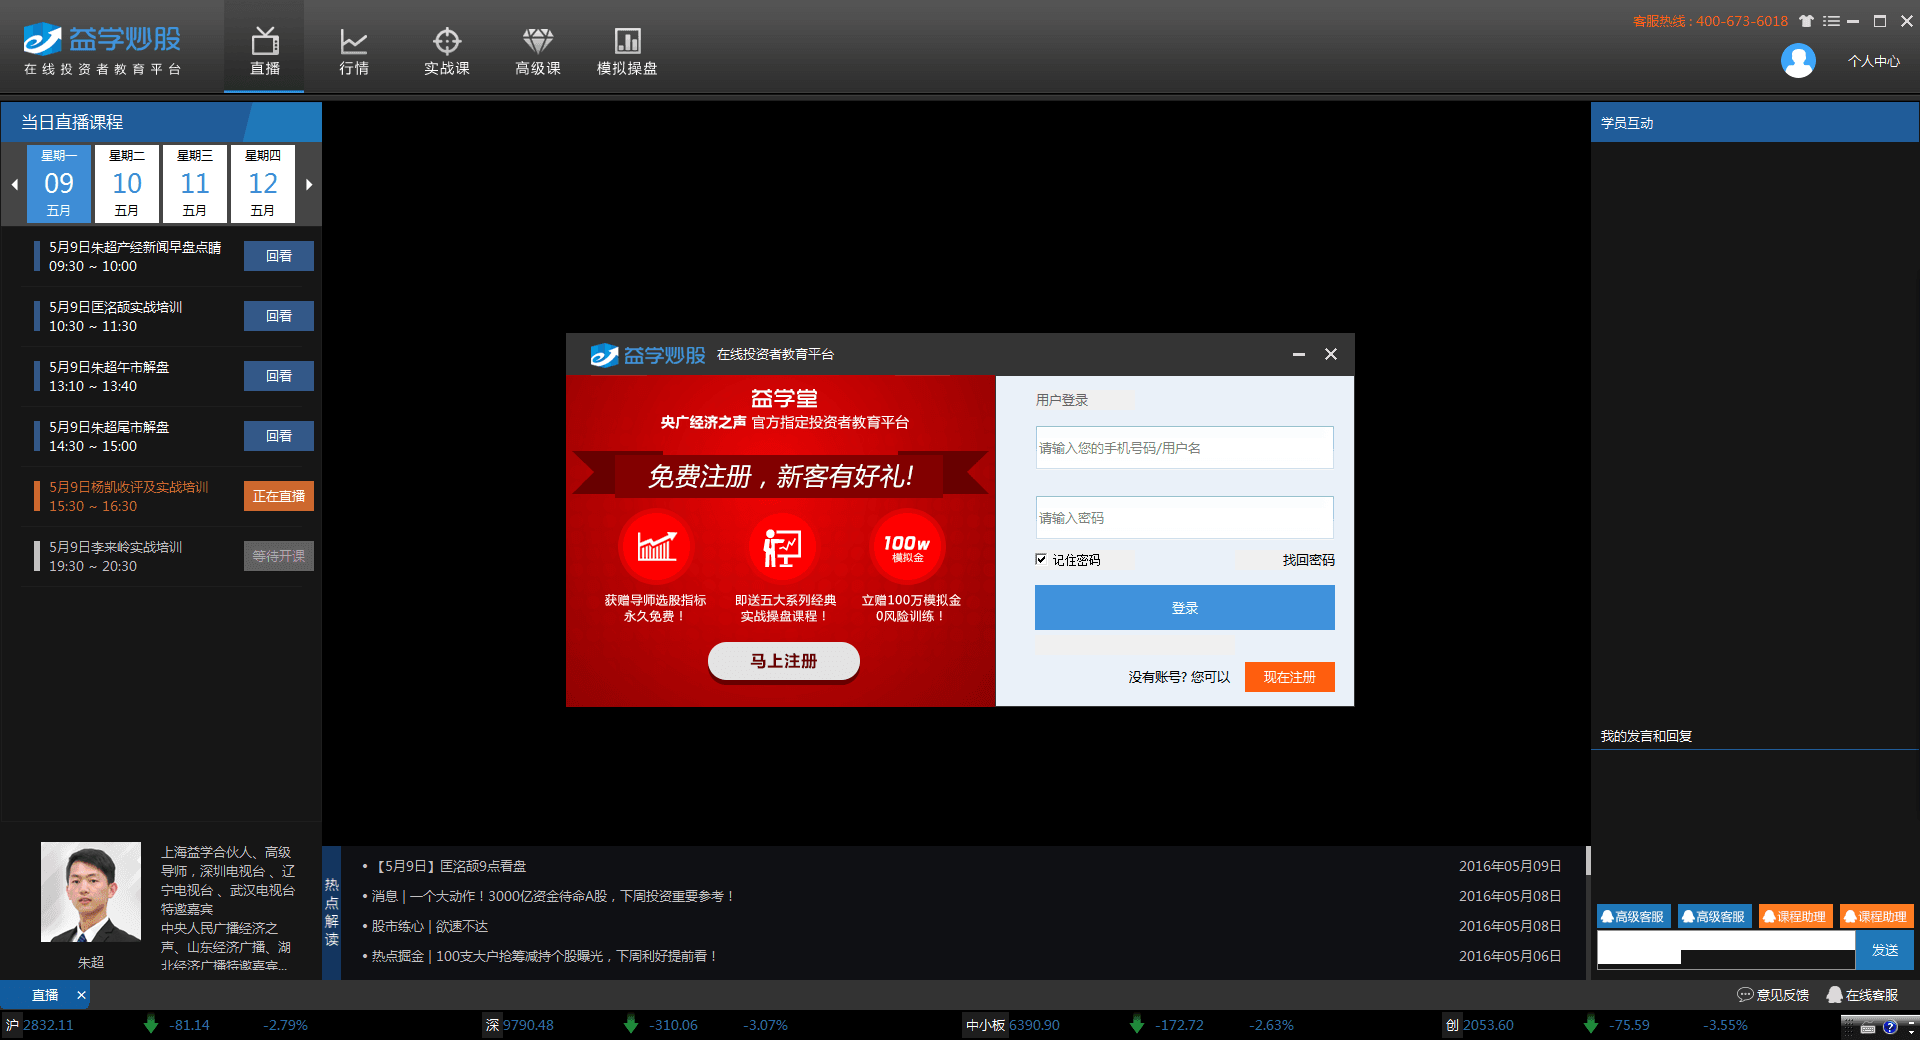1920x1040 pixels.
Task: Replay the 14:30 朱超尾市解盘 course
Action: 279,436
